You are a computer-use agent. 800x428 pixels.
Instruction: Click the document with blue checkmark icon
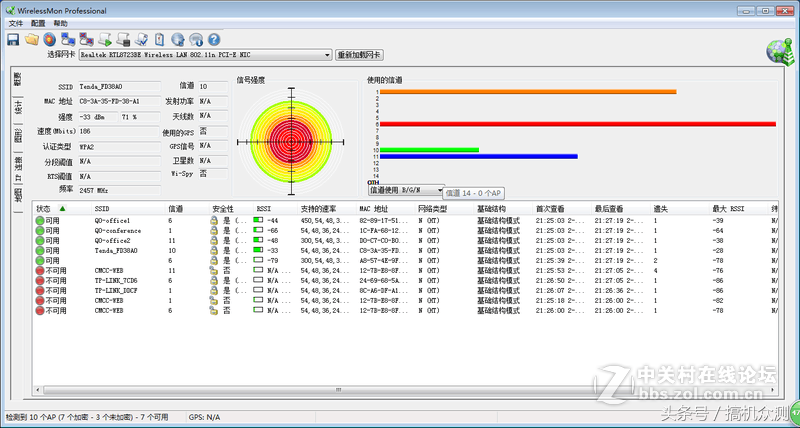pyautogui.click(x=141, y=39)
